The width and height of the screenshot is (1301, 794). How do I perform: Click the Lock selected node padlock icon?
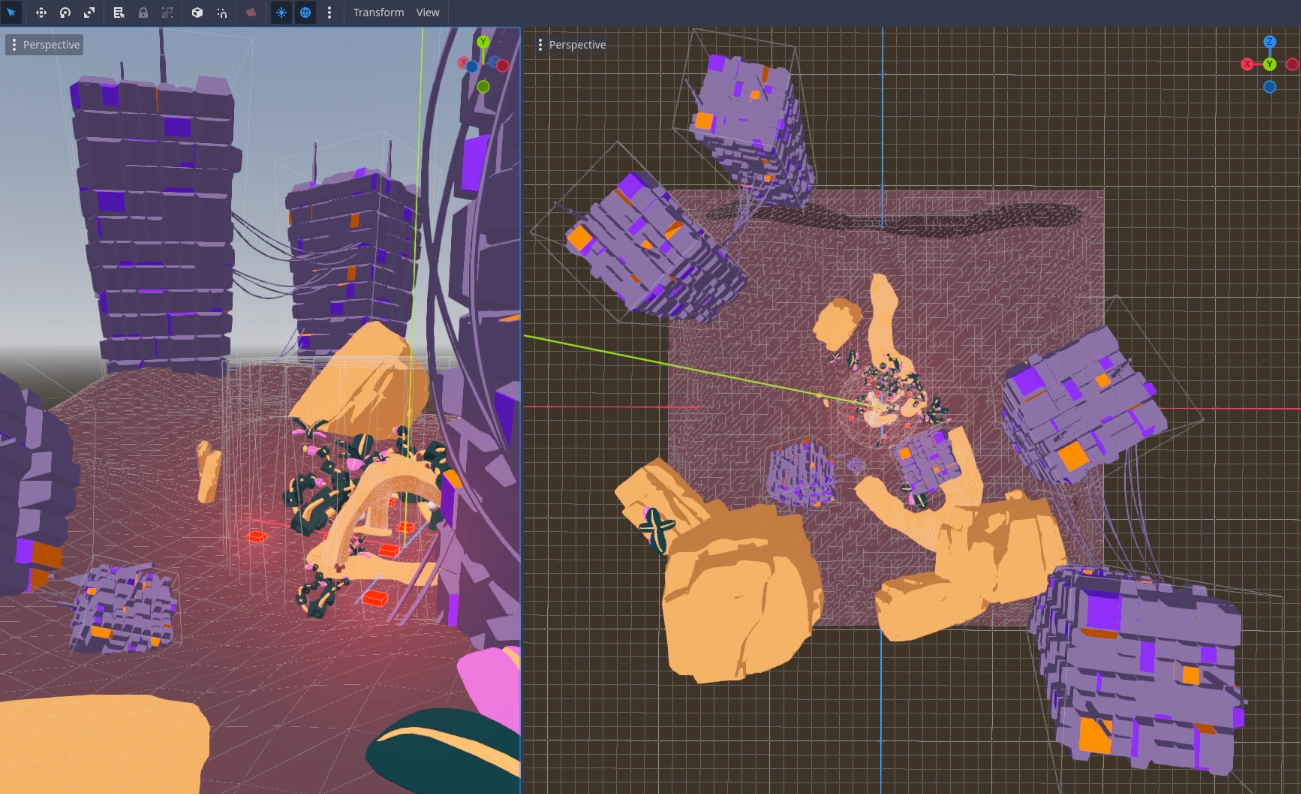point(143,13)
